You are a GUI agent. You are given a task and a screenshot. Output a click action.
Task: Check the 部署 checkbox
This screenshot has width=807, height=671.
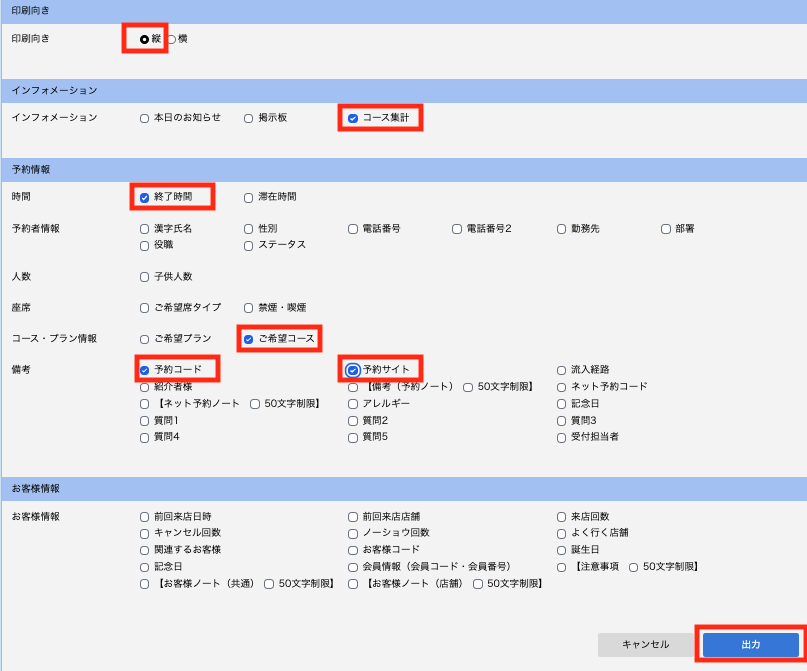click(x=665, y=229)
